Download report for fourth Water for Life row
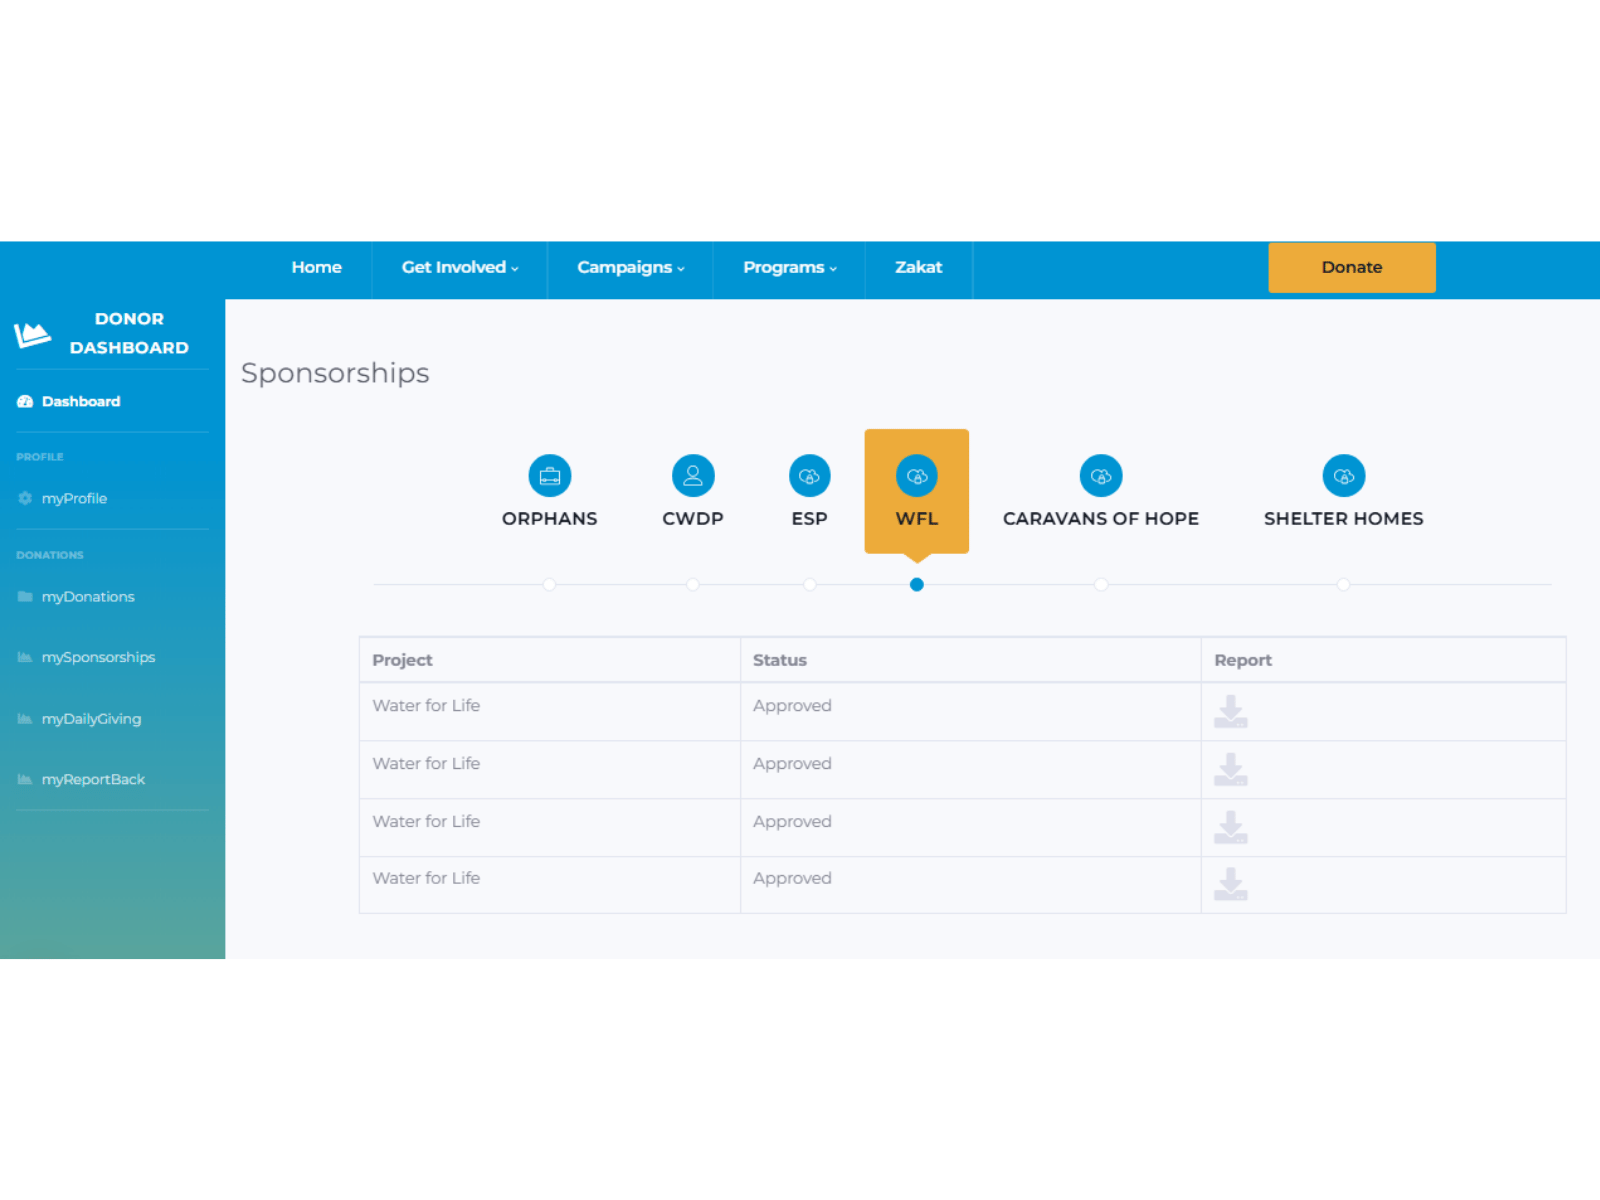This screenshot has height=1200, width=1600. pos(1231,884)
